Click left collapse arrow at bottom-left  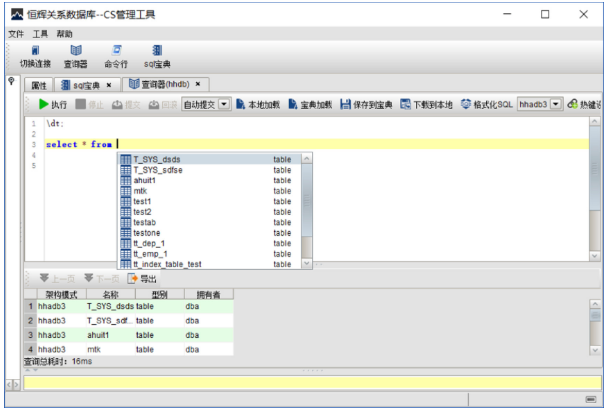tap(9, 385)
